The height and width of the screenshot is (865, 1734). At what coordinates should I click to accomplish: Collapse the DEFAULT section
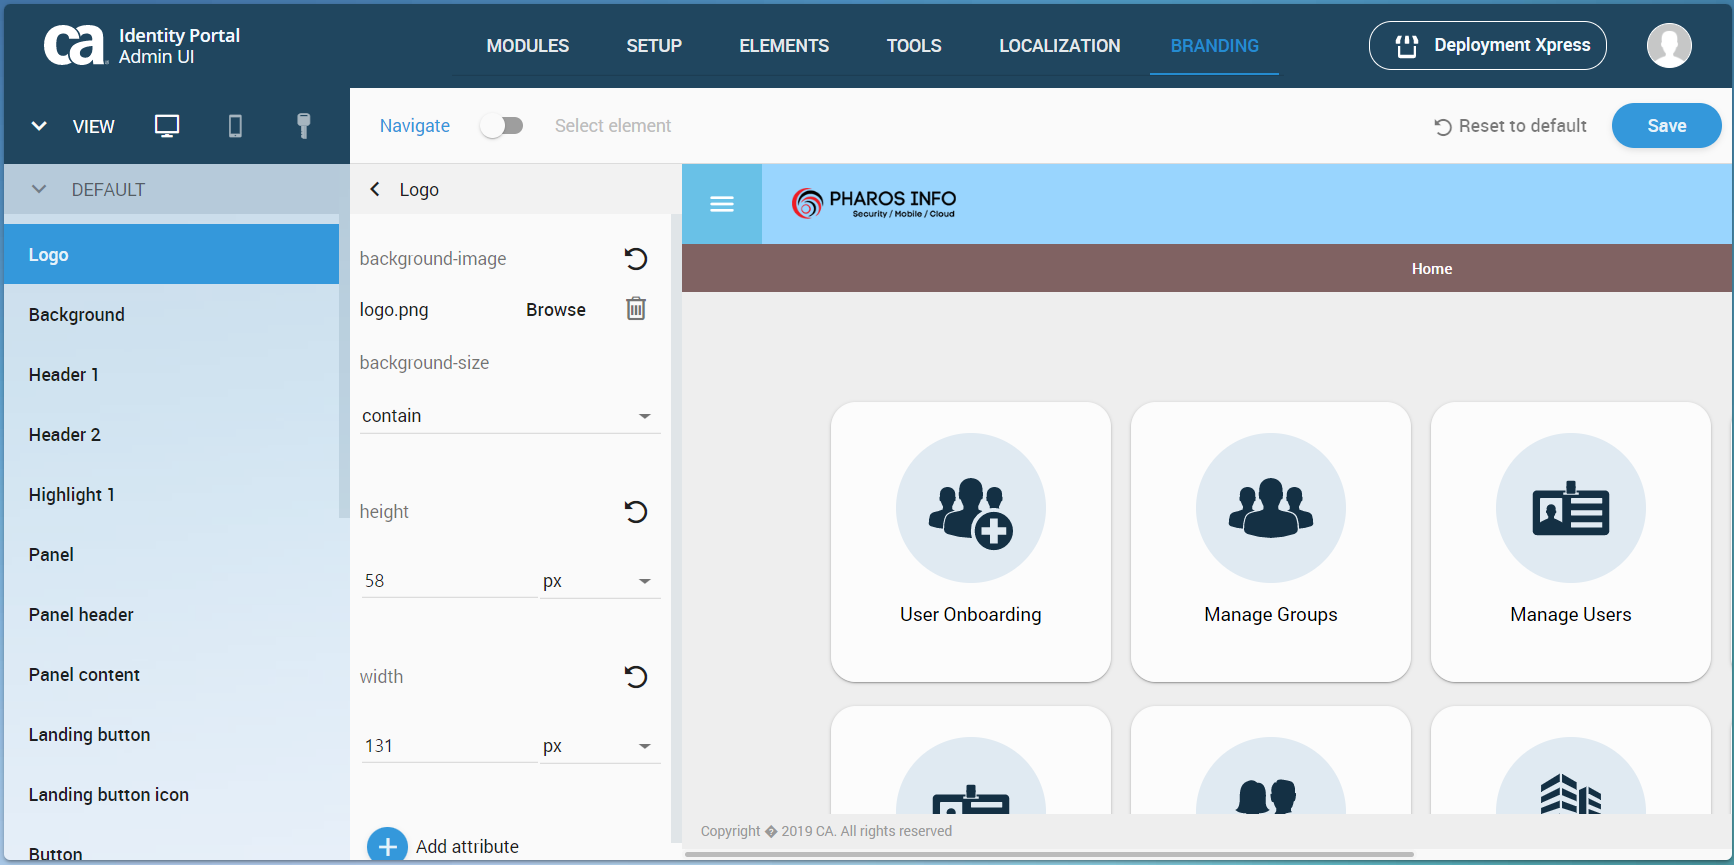tap(39, 189)
